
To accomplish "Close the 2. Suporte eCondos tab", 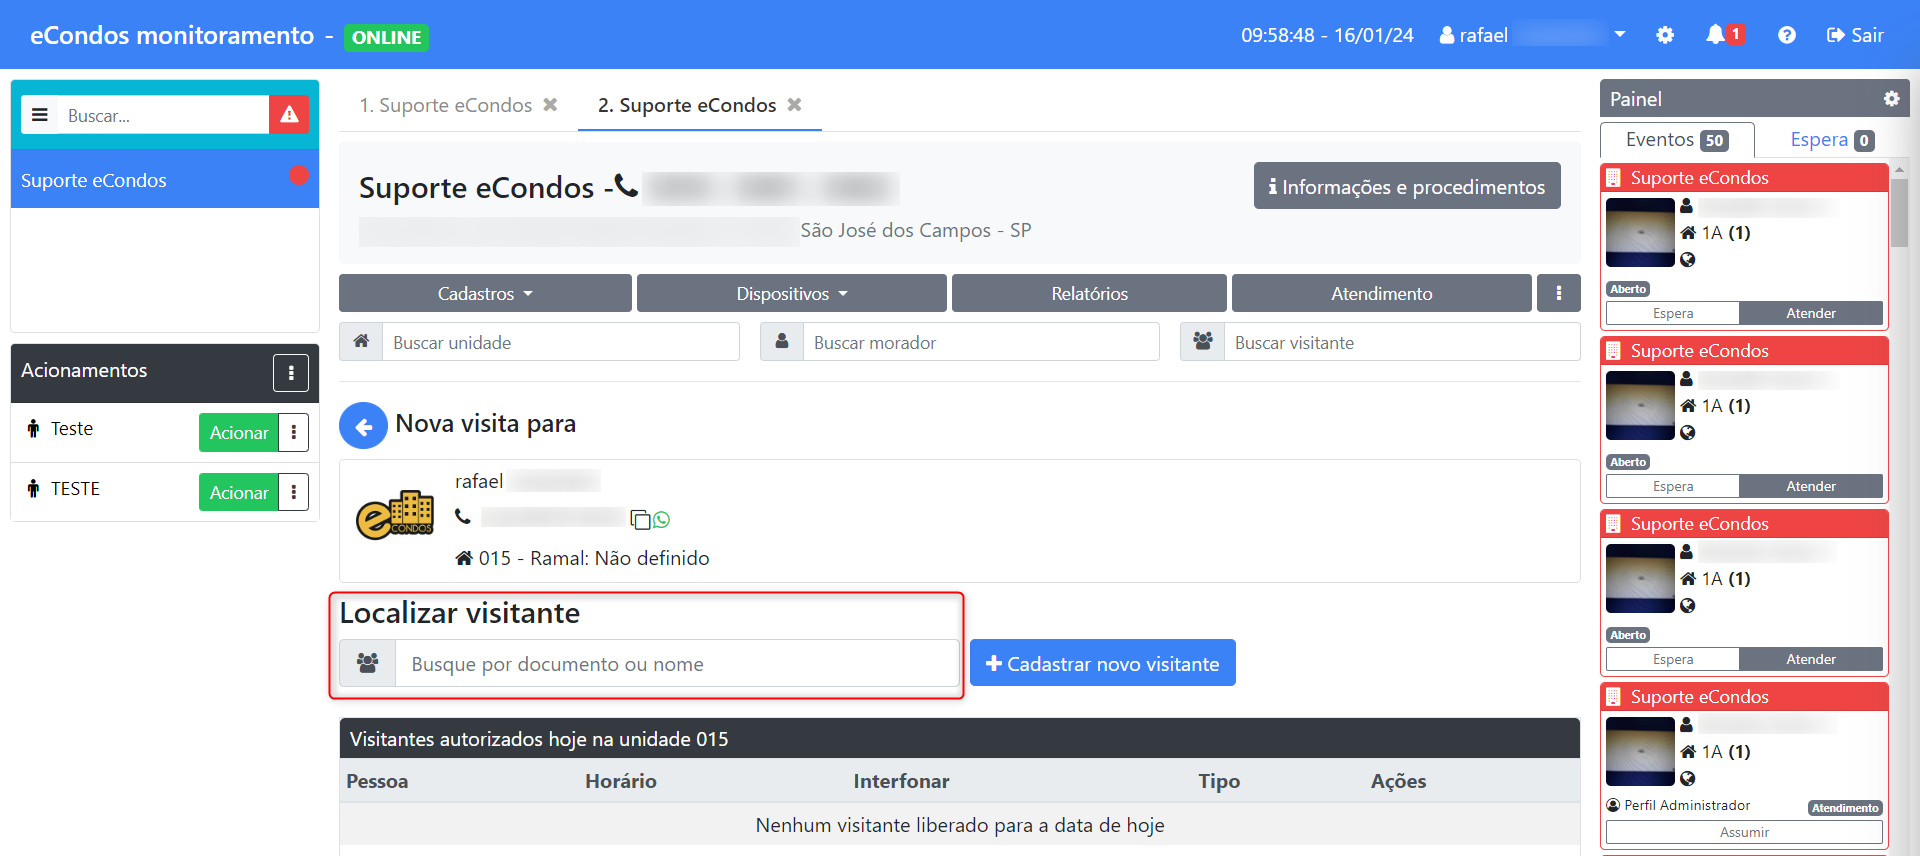I will coord(794,105).
